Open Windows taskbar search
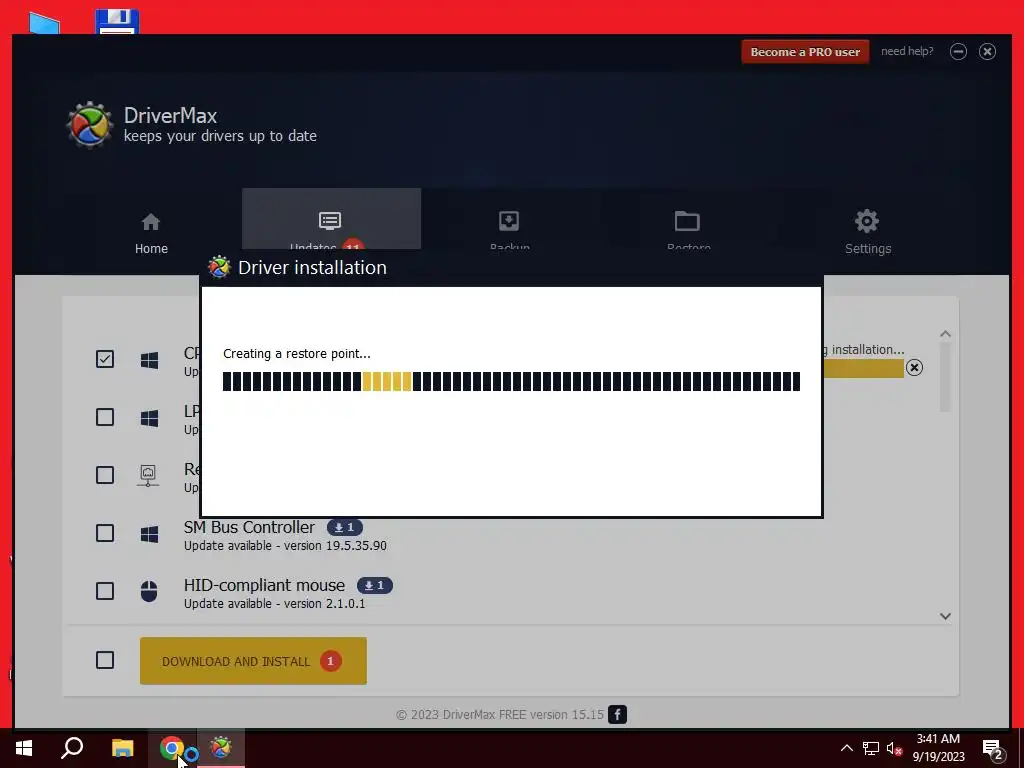This screenshot has width=1024, height=768. tap(72, 748)
